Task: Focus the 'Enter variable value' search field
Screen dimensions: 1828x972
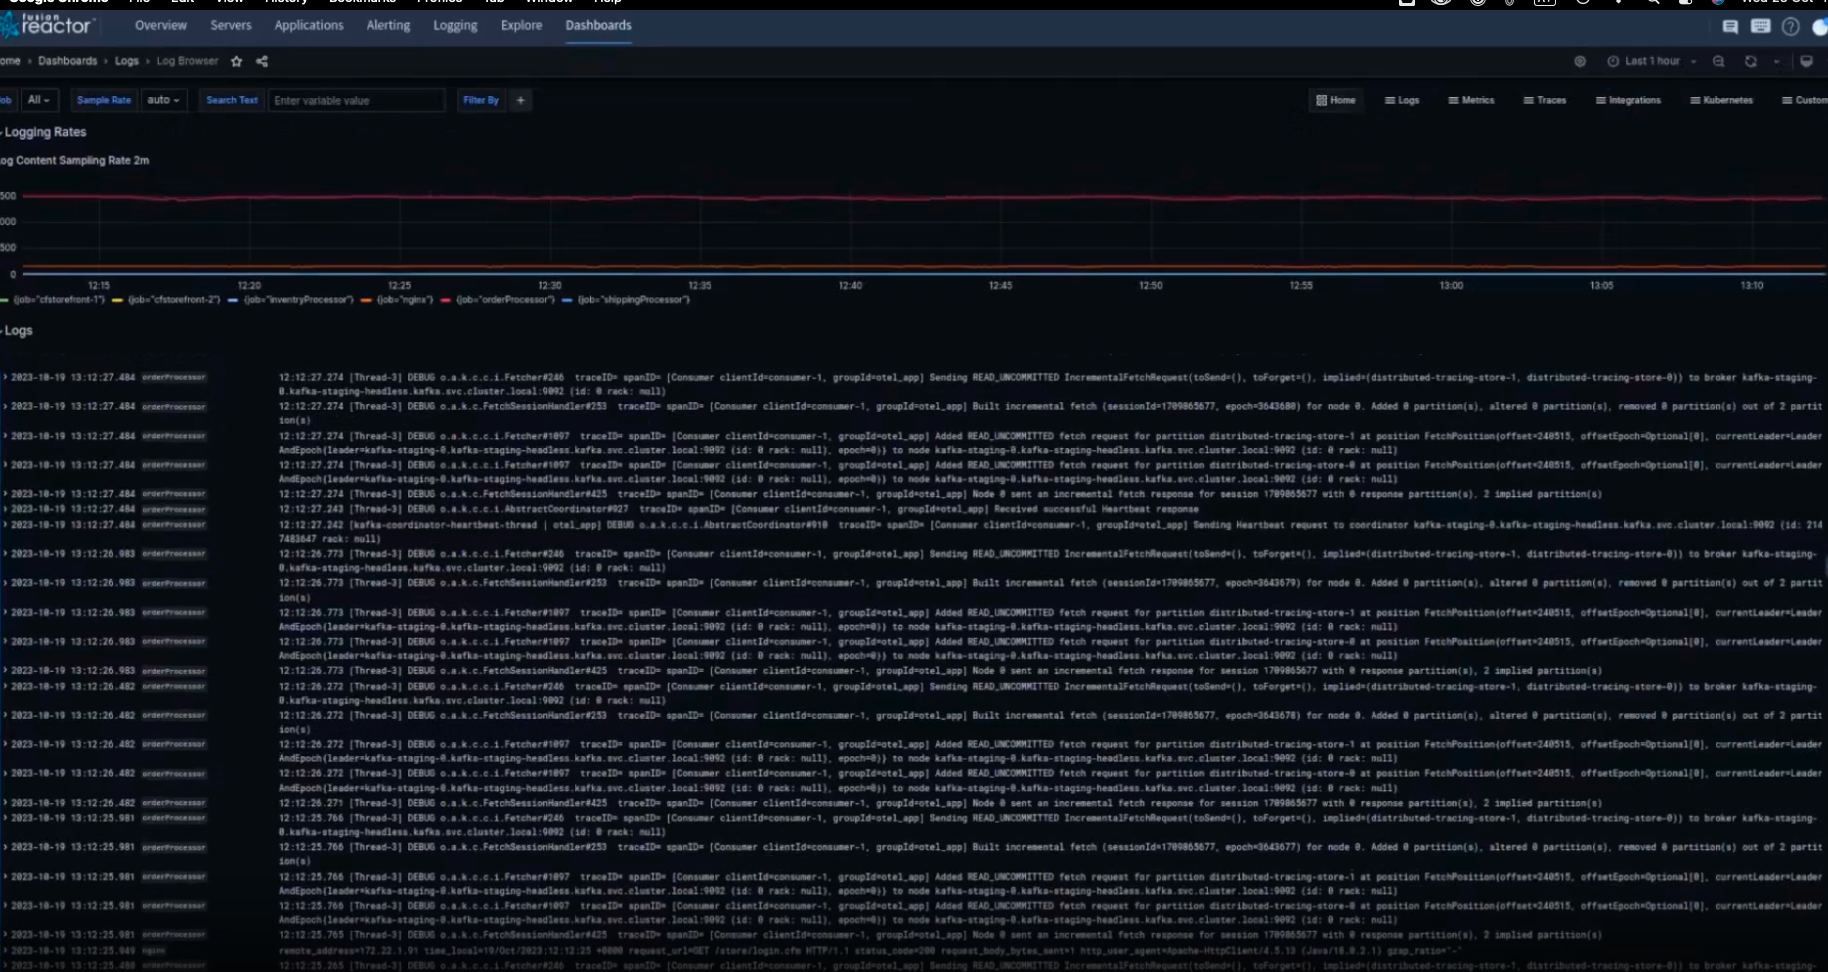Action: [x=356, y=100]
